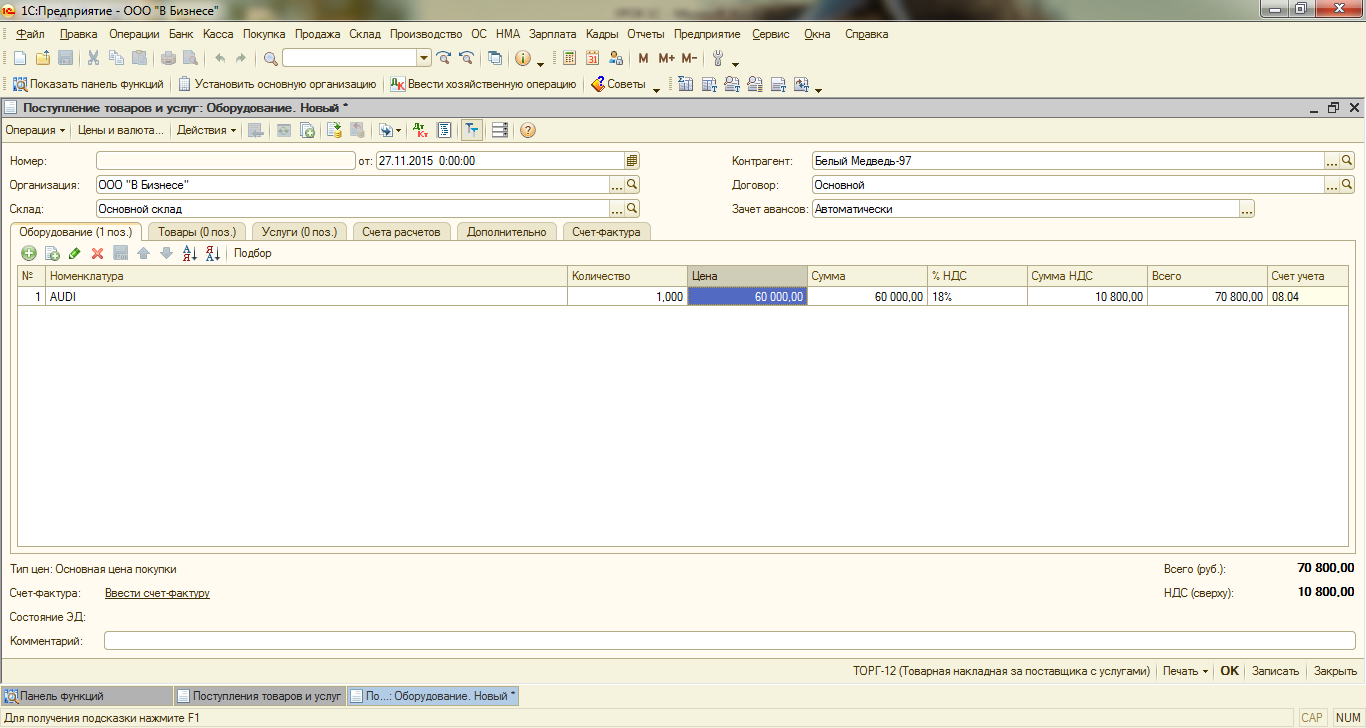Click into the Комментарий input field
The height and width of the screenshot is (728, 1366).
tap(730, 641)
